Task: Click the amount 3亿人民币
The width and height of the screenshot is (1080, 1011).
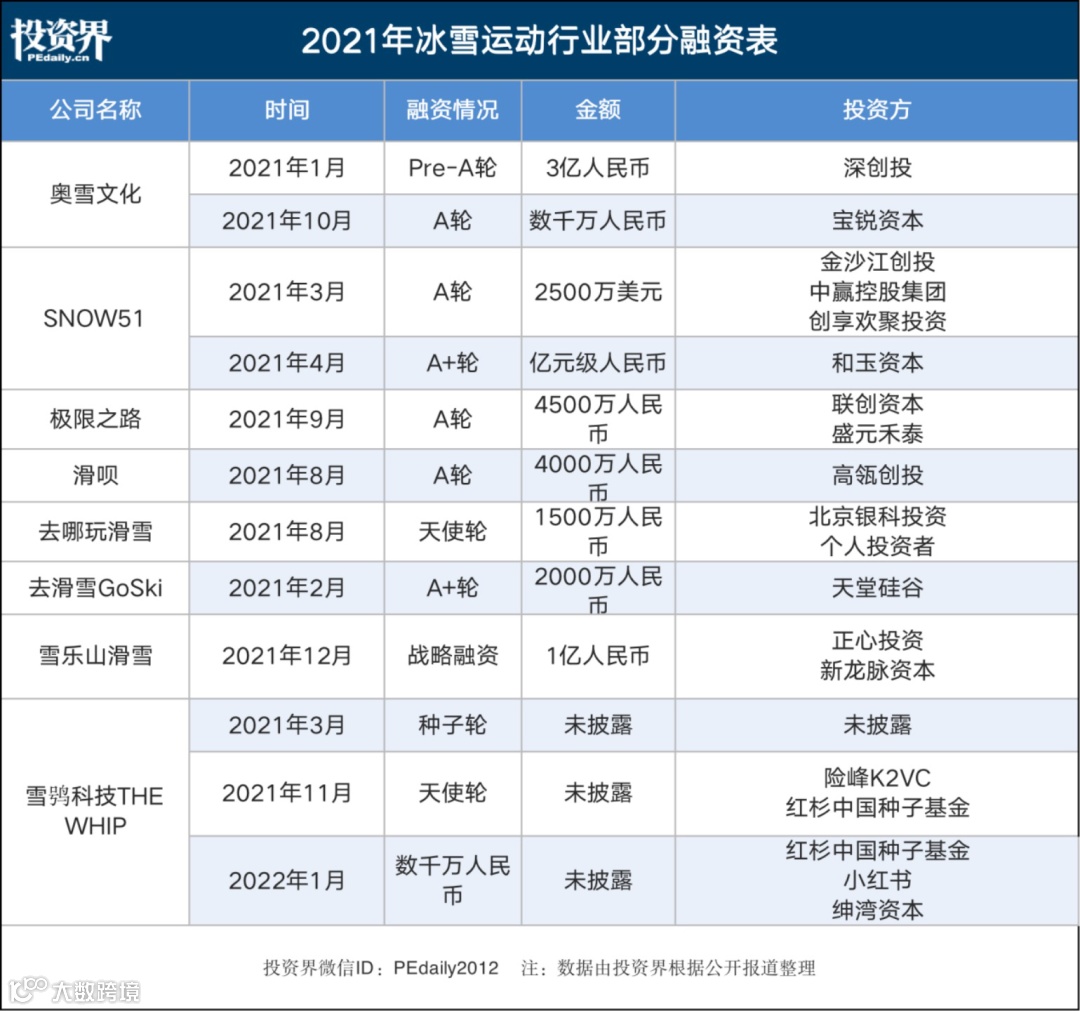Action: pos(598,168)
